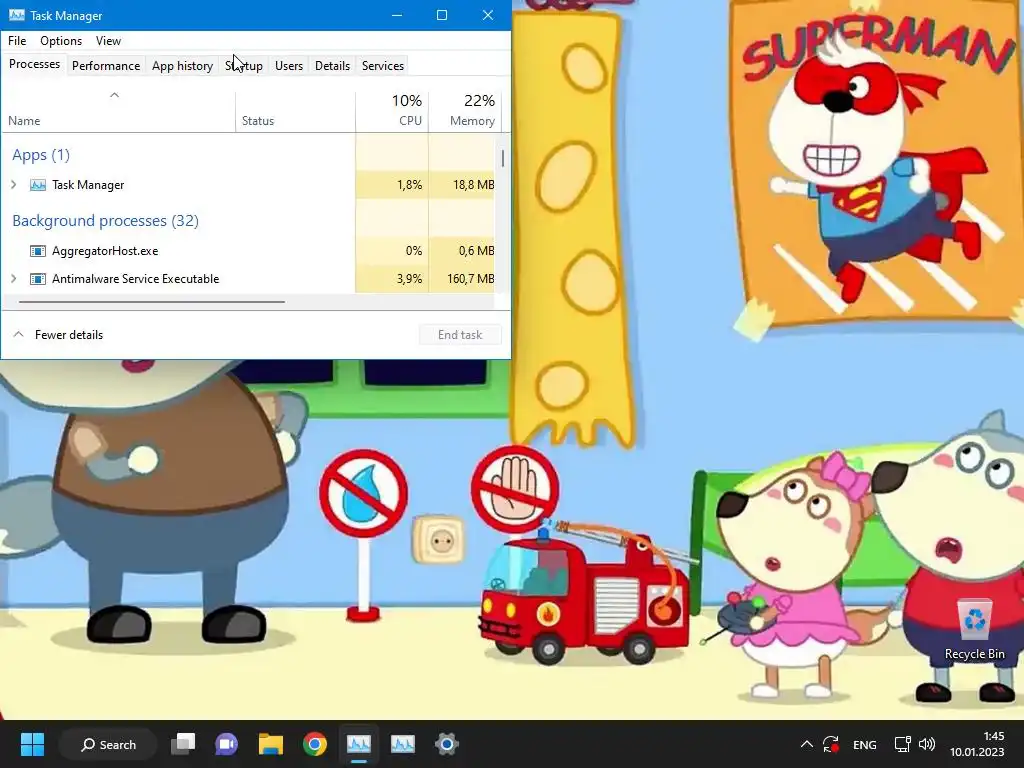Open the volume speaker tray icon
This screenshot has height=768, width=1024.
pos(927,744)
